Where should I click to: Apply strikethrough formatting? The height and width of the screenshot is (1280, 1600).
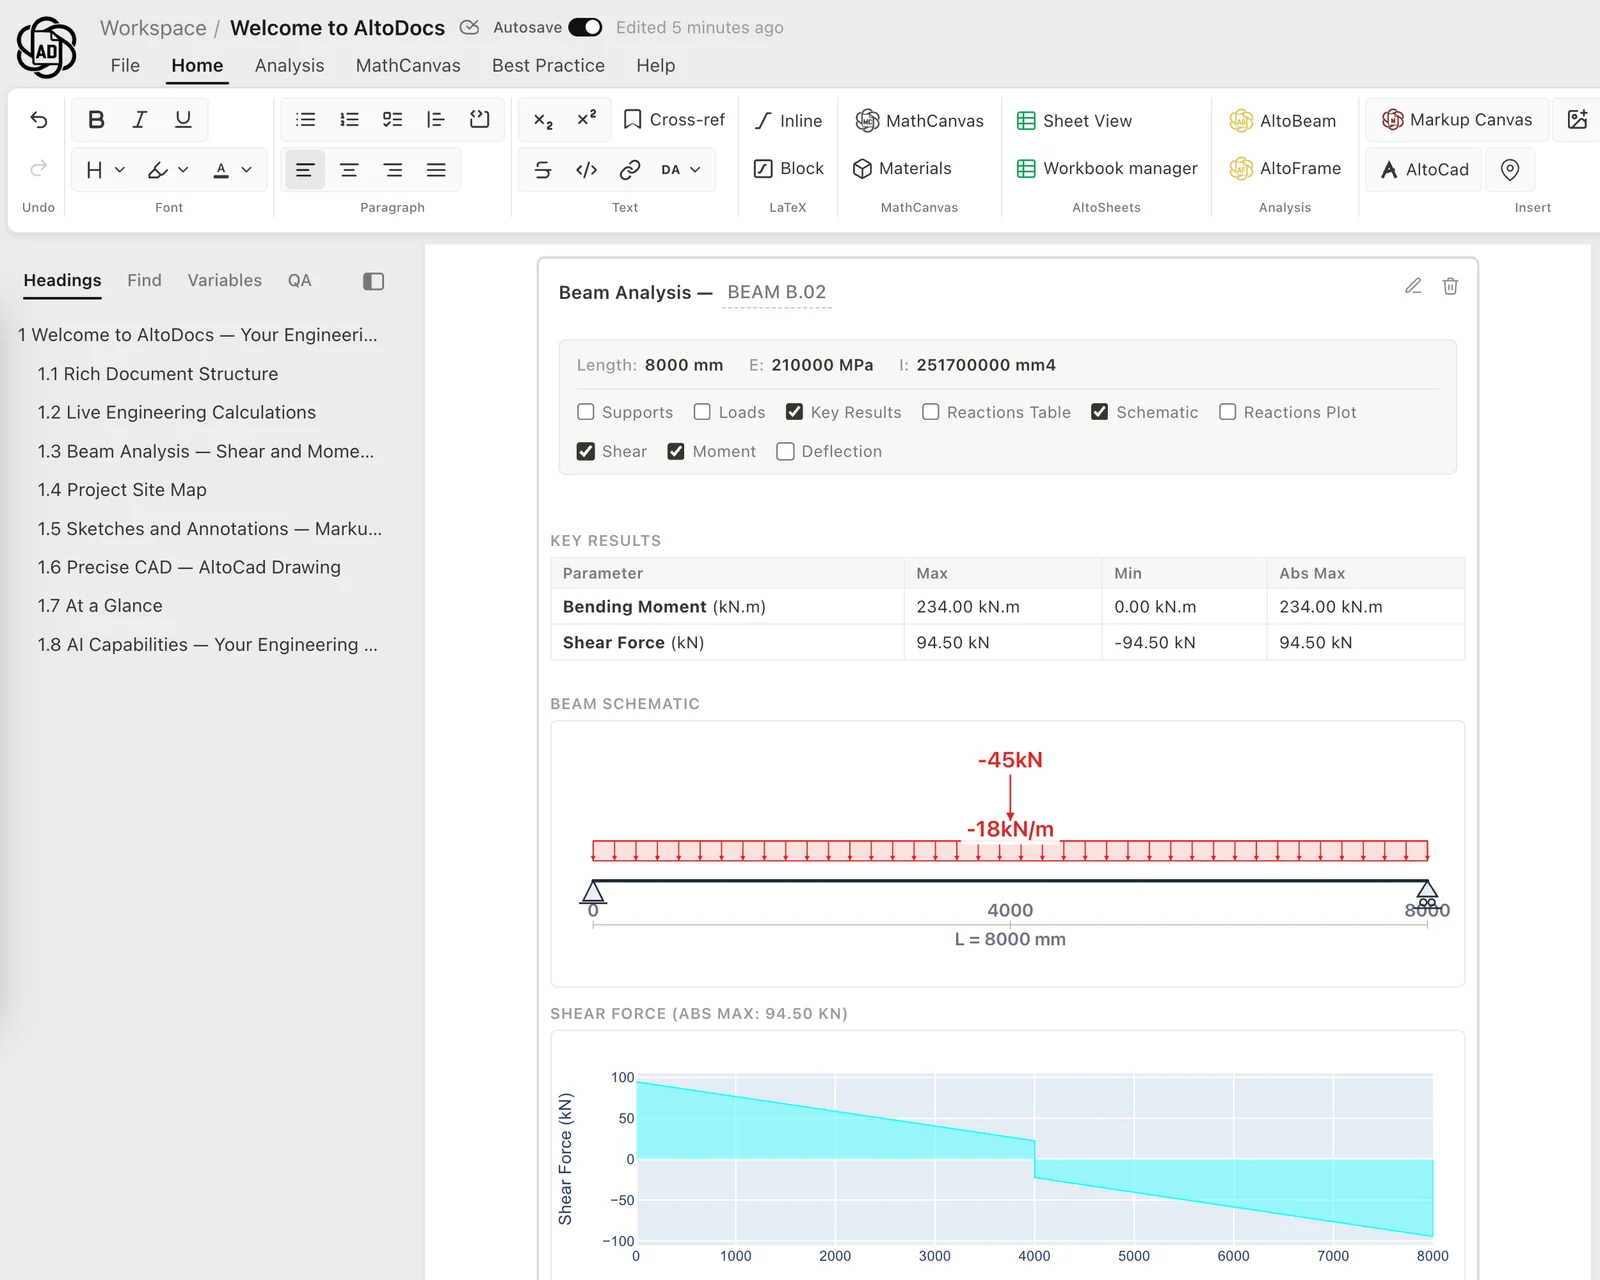543,170
